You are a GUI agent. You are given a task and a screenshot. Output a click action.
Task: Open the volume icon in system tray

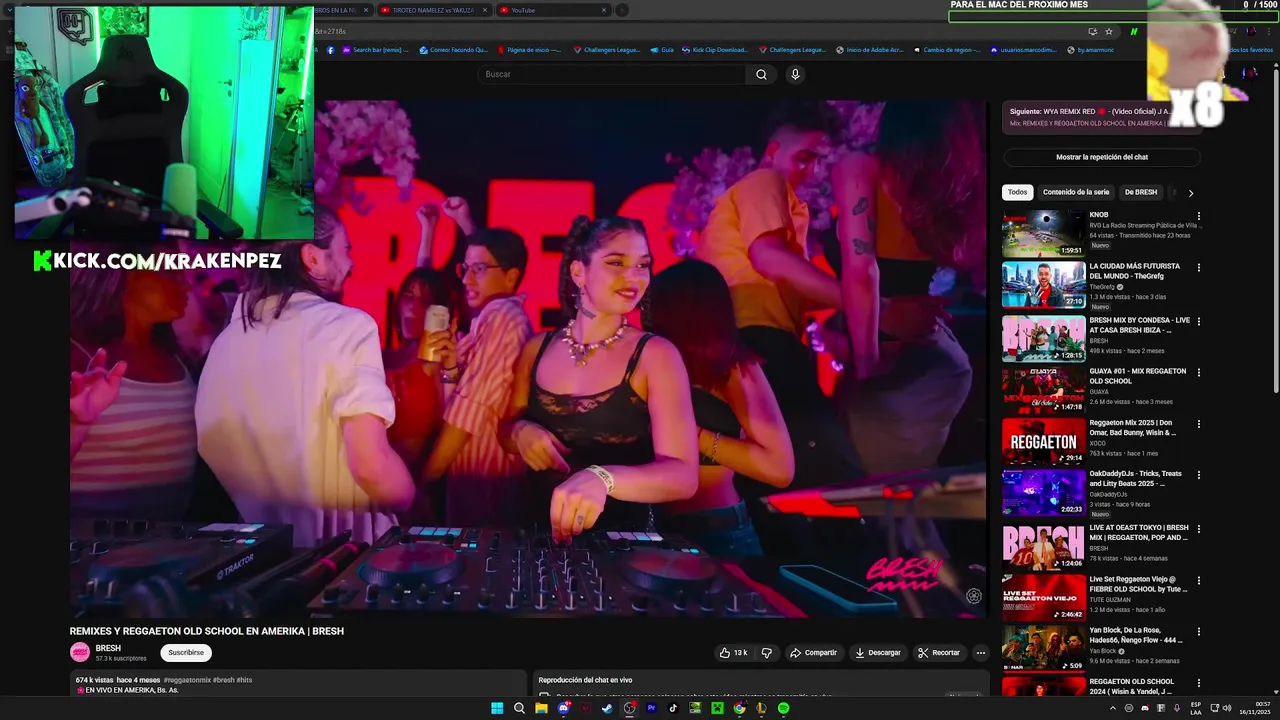[x=1227, y=708]
